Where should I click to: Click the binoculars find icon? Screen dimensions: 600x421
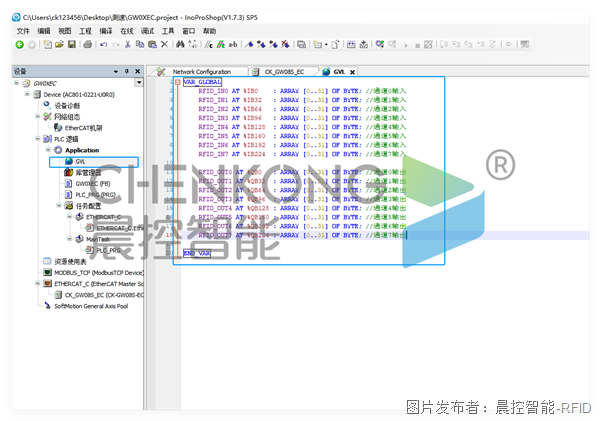tap(180, 44)
